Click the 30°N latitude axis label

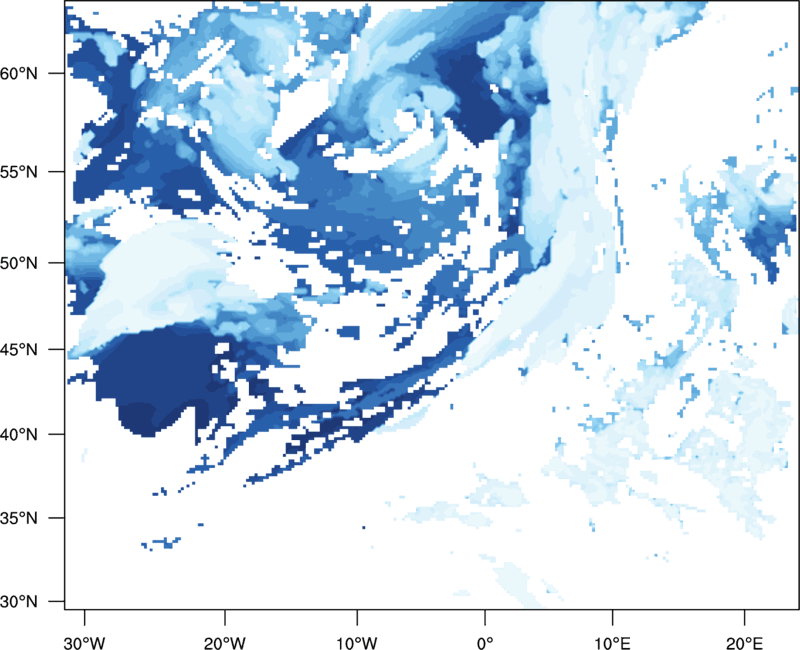[19, 602]
